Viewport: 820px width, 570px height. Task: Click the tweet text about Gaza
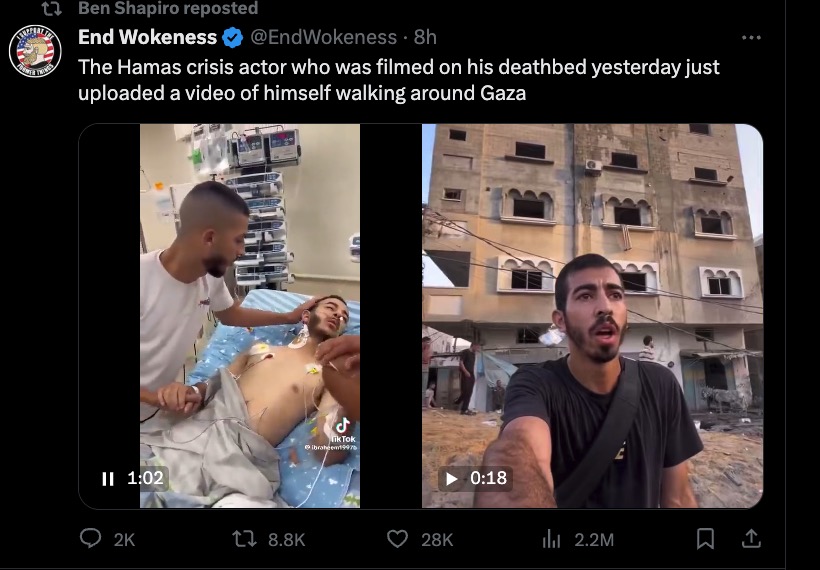point(398,80)
